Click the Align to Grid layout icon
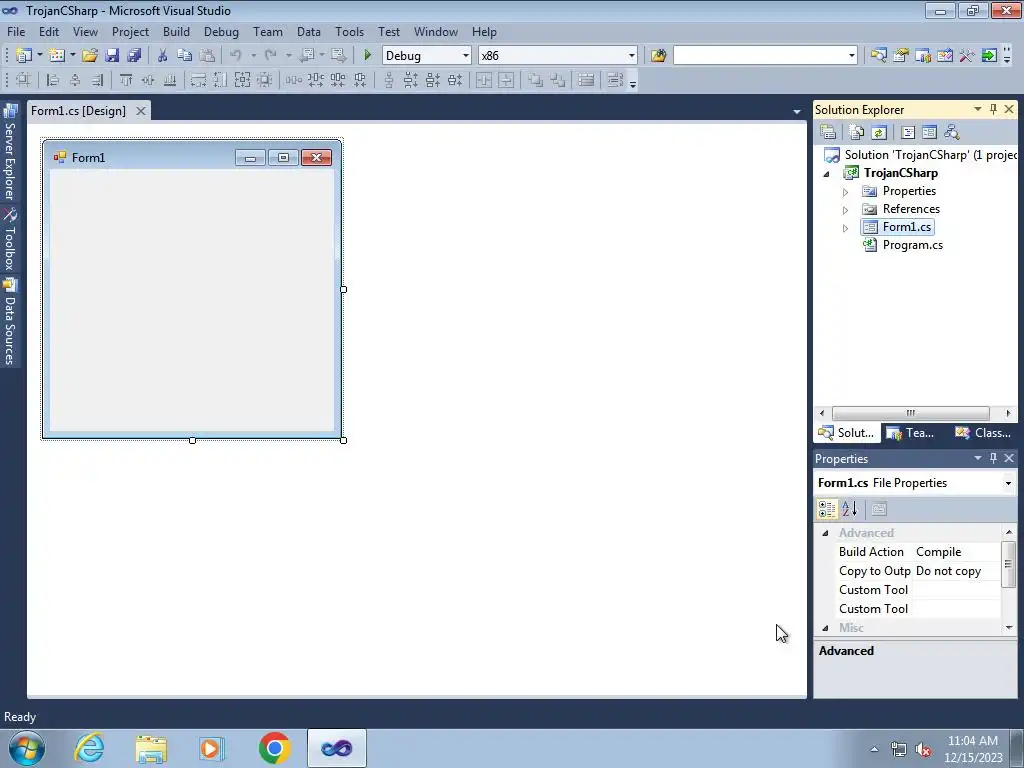Screen dimensions: 1024x768 (23, 80)
